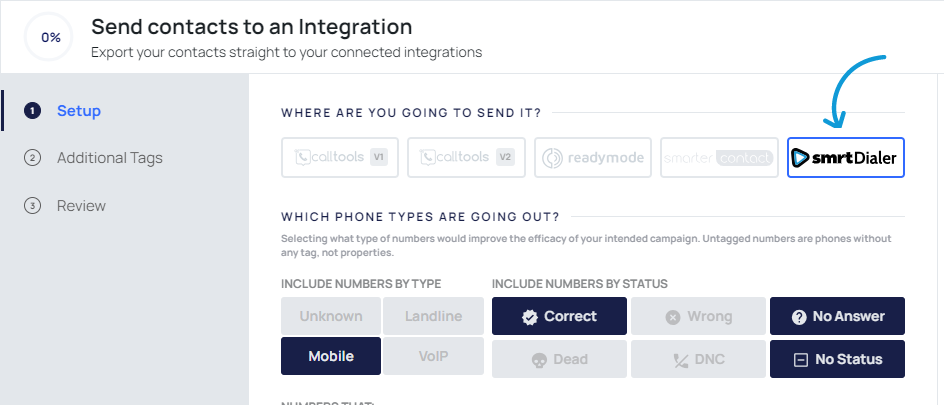Pick the smarter contact integration
944x405 pixels.
(719, 158)
